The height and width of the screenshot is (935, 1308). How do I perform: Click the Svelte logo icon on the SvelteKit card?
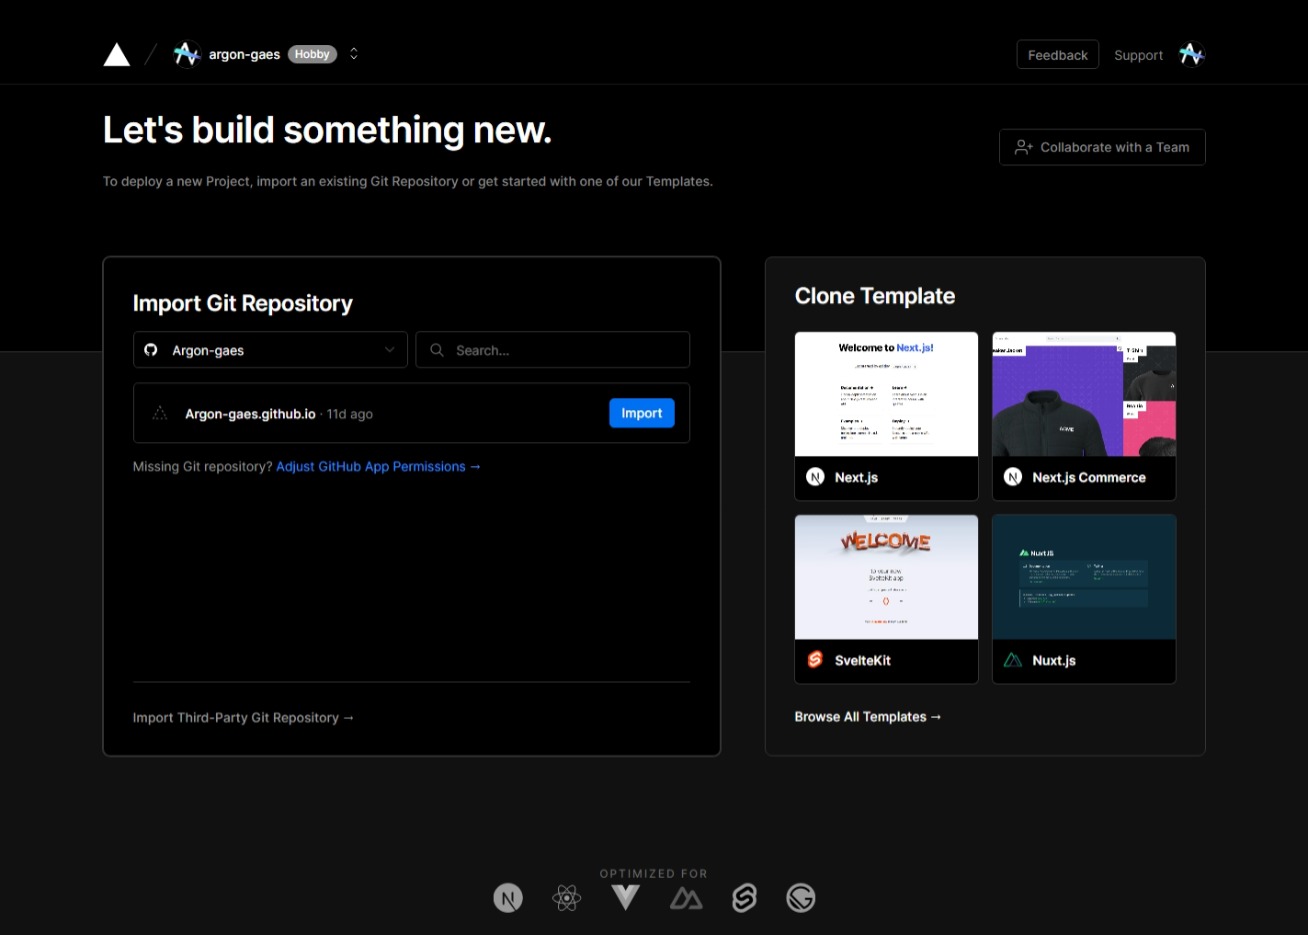click(x=815, y=660)
